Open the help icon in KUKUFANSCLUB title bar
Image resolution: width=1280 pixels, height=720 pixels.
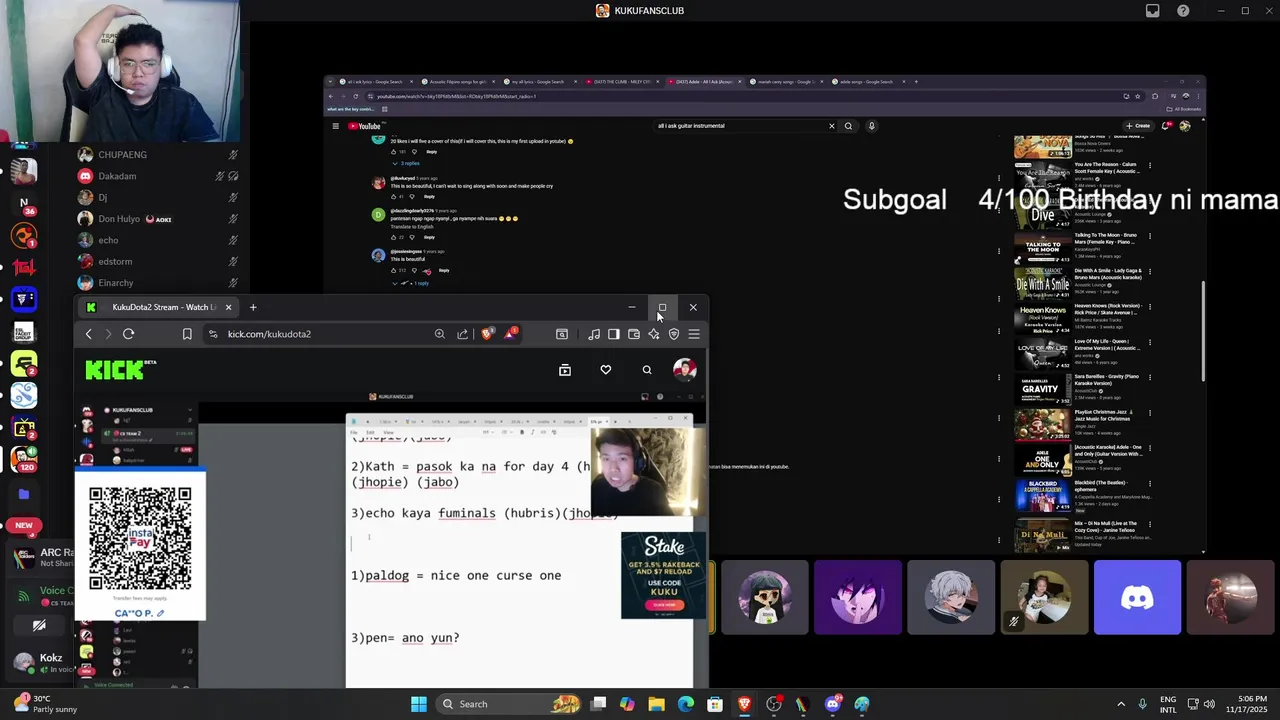(1183, 11)
